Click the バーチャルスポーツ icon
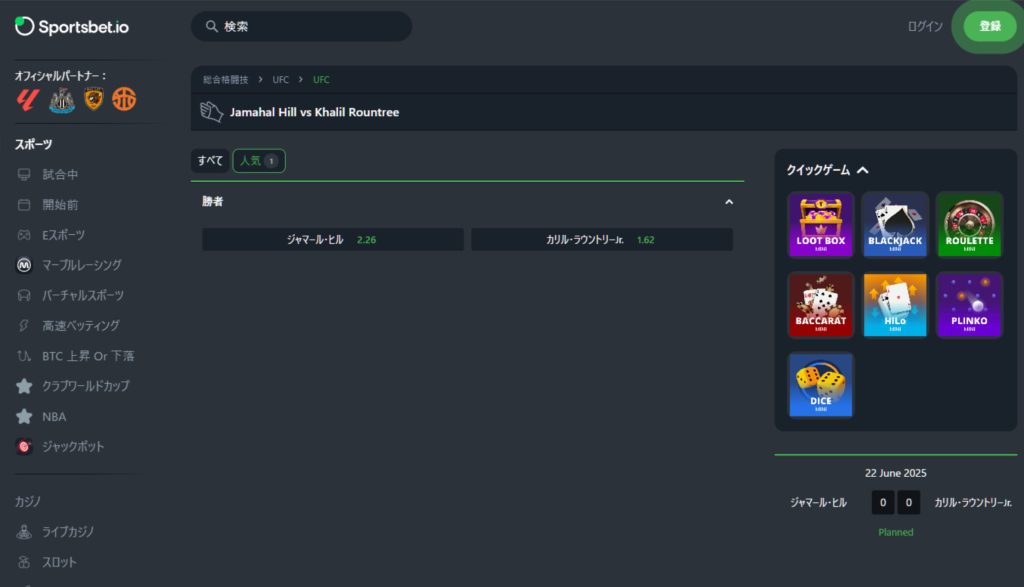 pyautogui.click(x=24, y=295)
